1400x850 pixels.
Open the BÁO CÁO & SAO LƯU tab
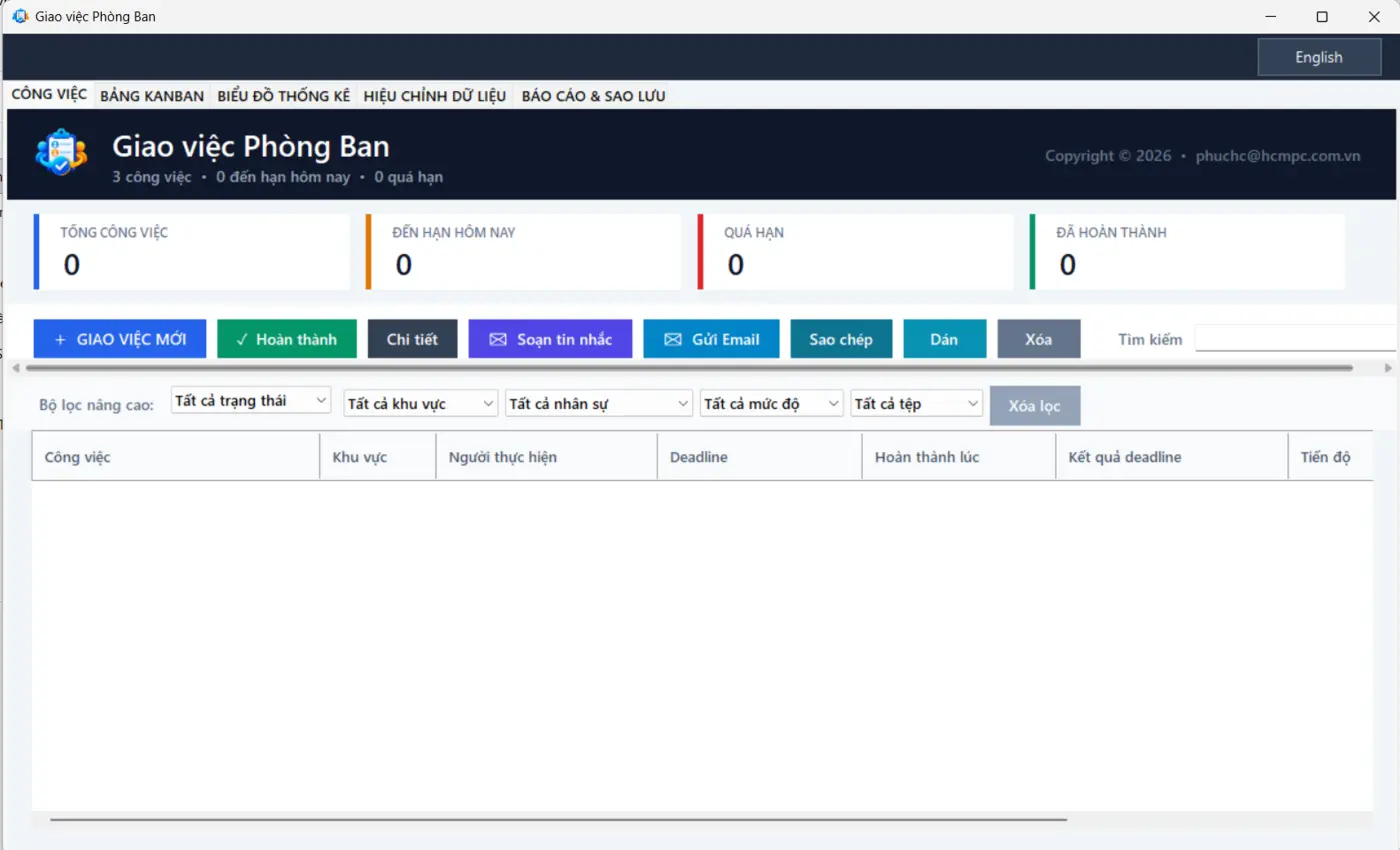click(x=594, y=96)
